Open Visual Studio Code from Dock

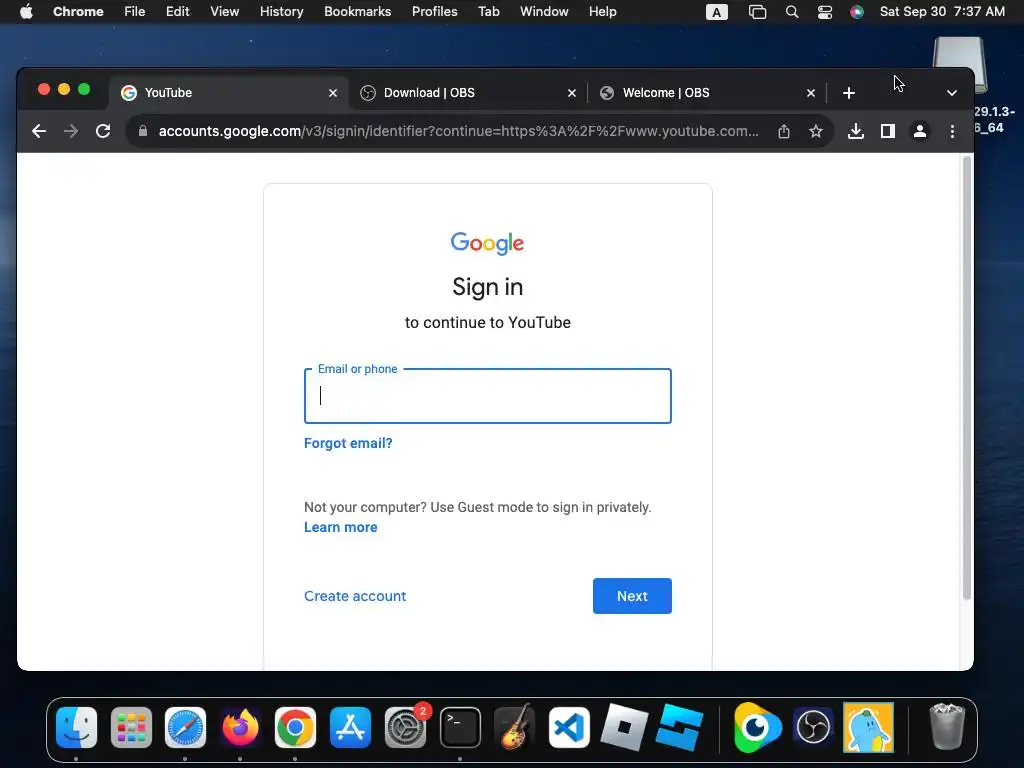point(569,727)
